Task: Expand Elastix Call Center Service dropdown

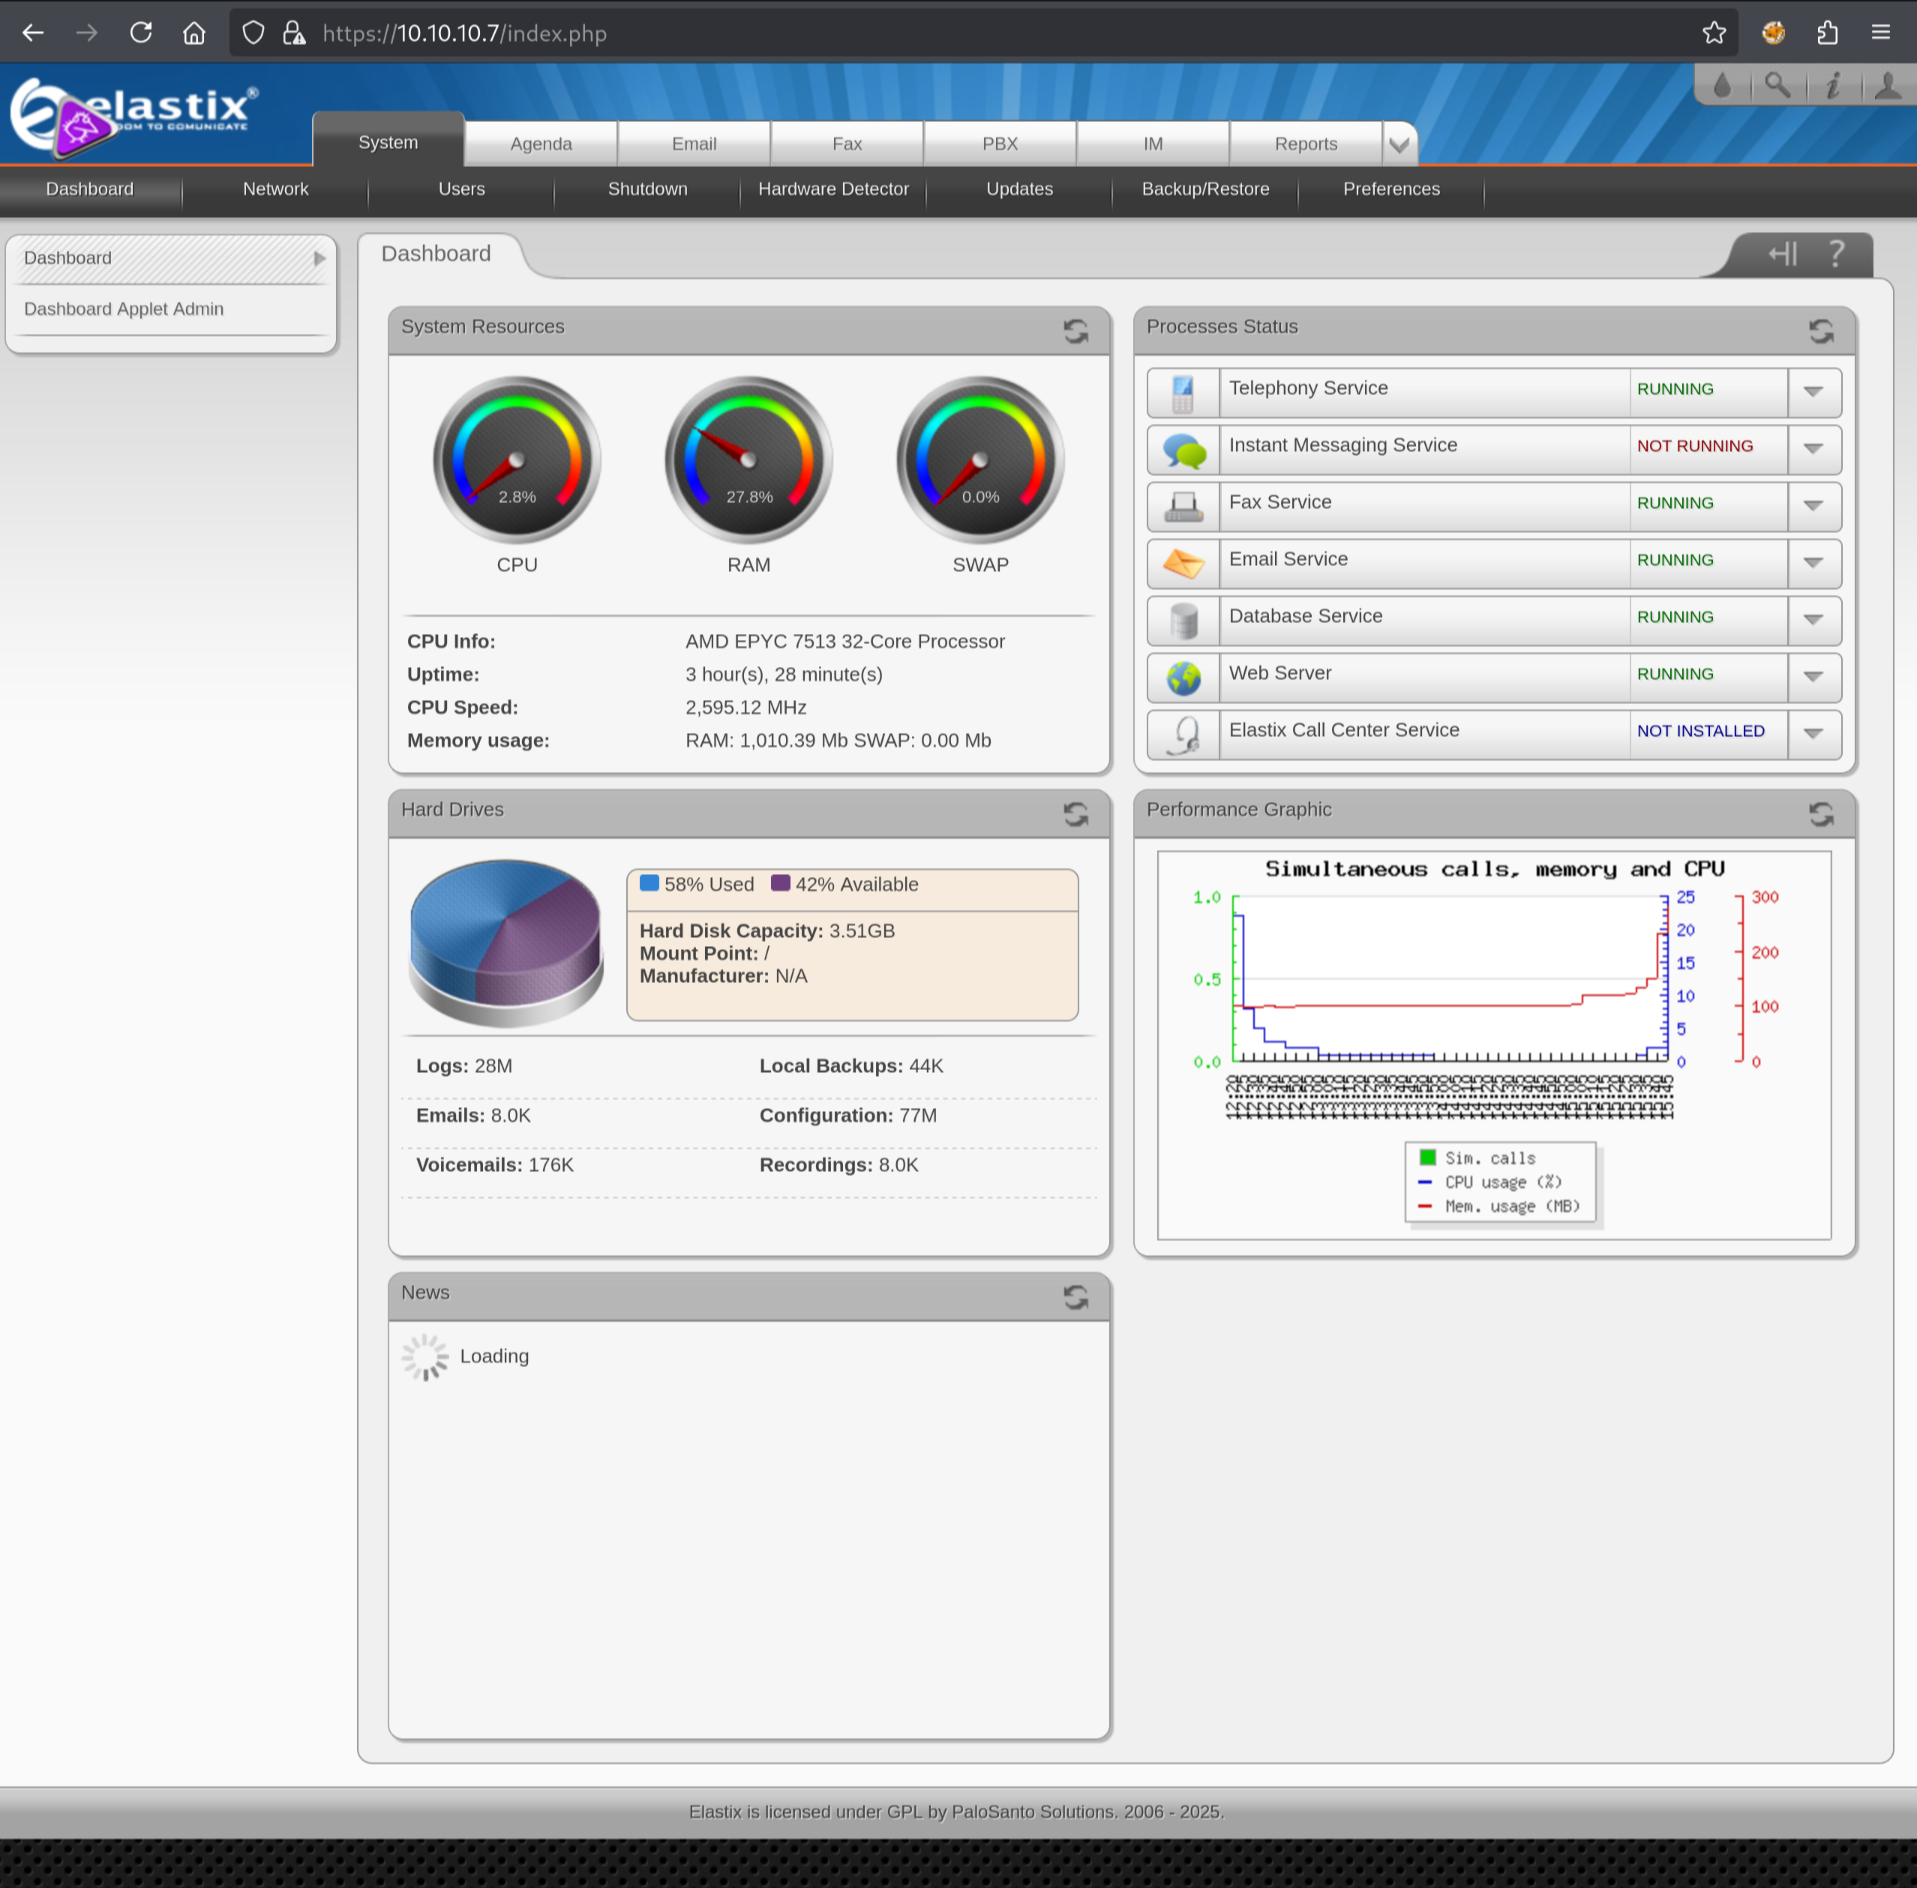Action: (1813, 734)
